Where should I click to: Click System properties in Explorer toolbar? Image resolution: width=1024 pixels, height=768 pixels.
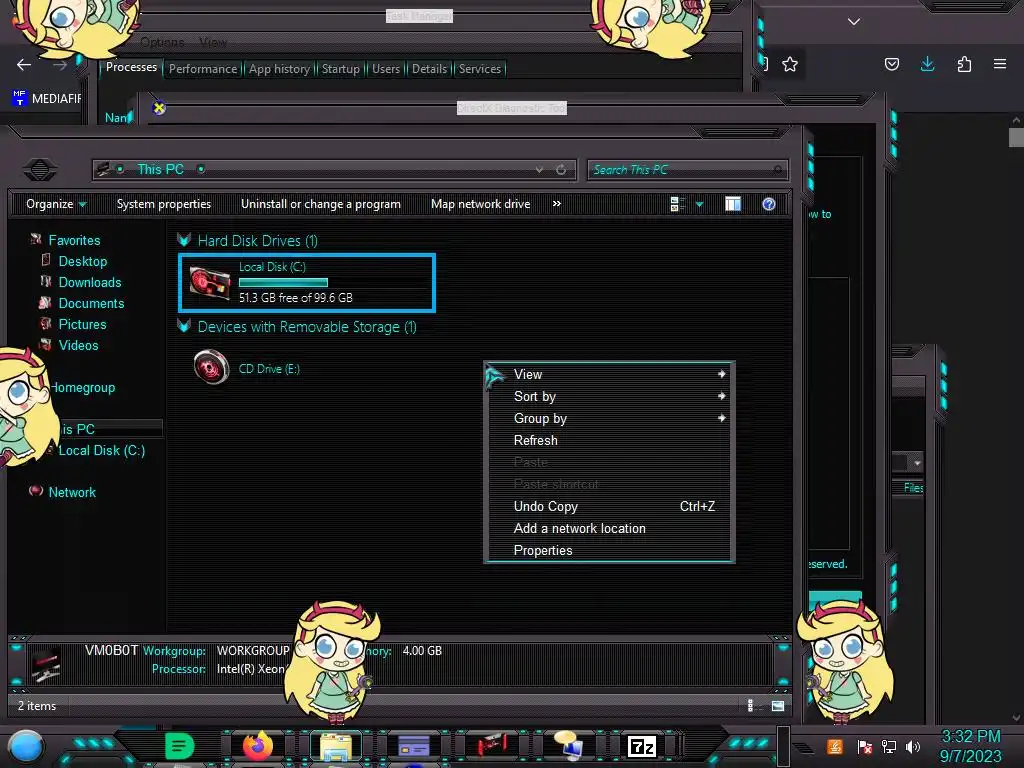(164, 204)
